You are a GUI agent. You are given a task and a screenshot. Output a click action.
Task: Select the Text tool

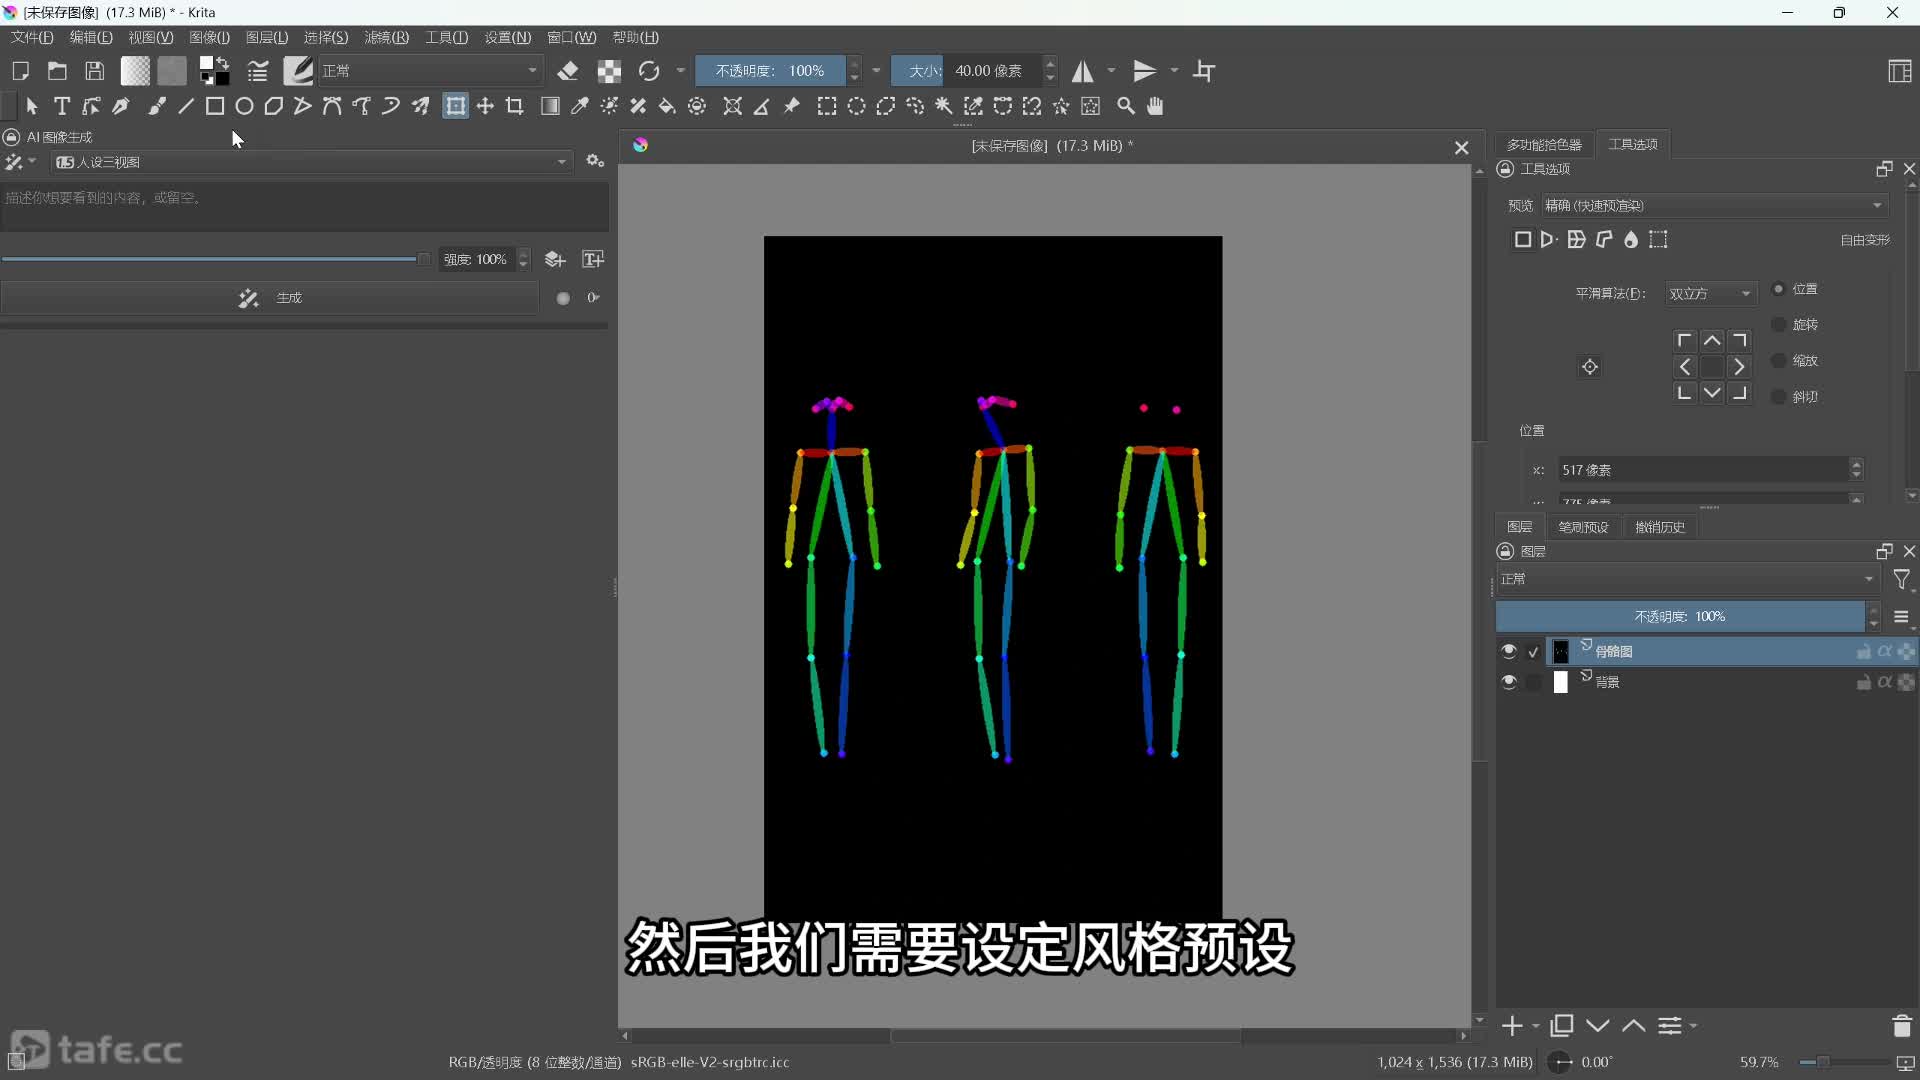pyautogui.click(x=62, y=106)
